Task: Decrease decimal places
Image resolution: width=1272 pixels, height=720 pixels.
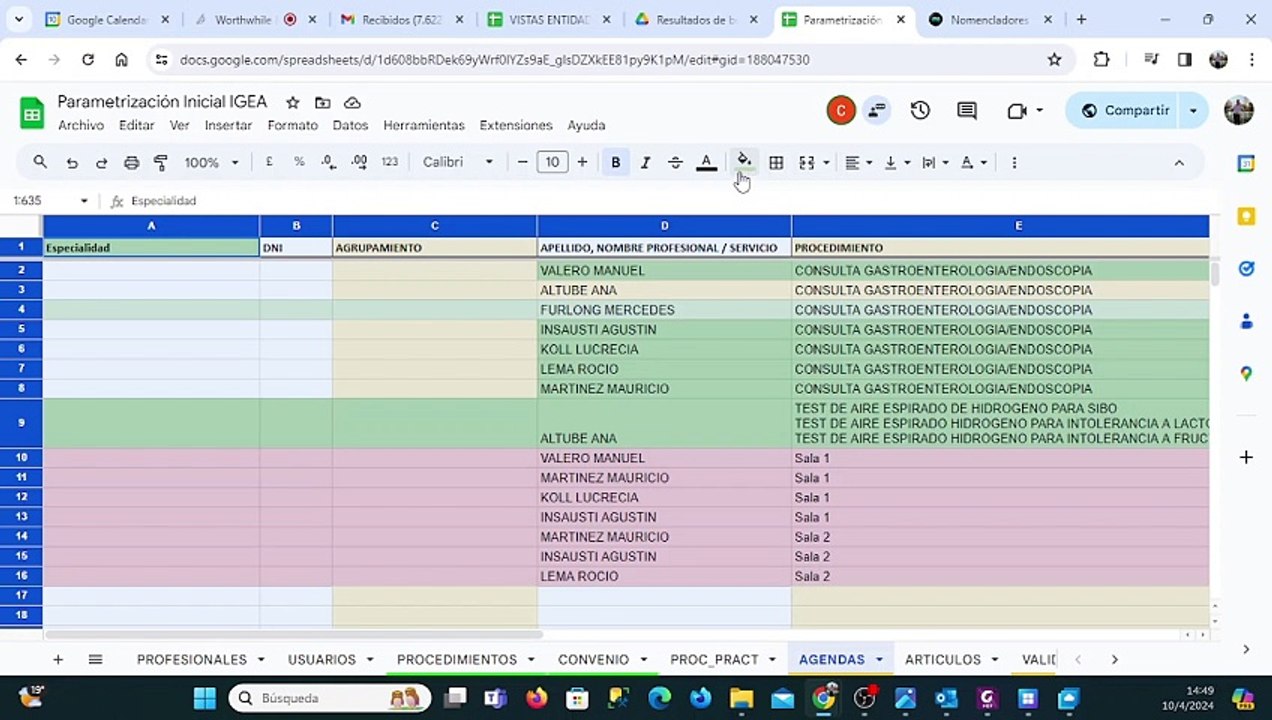Action: tap(328, 162)
